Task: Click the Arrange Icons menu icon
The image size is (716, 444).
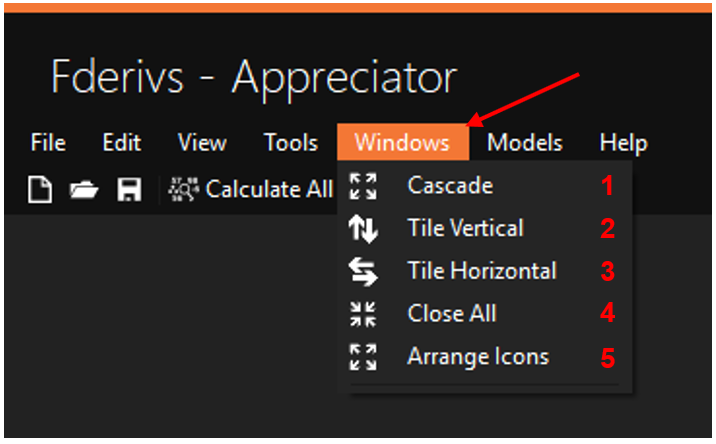Action: (363, 357)
